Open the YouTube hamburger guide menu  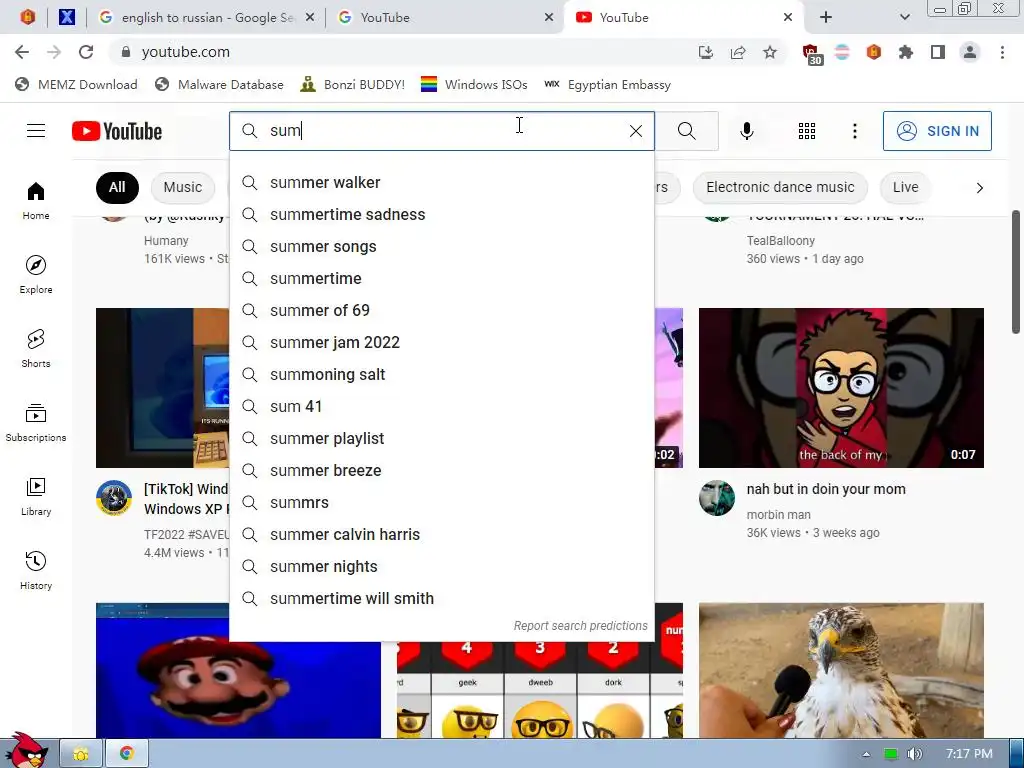36,131
